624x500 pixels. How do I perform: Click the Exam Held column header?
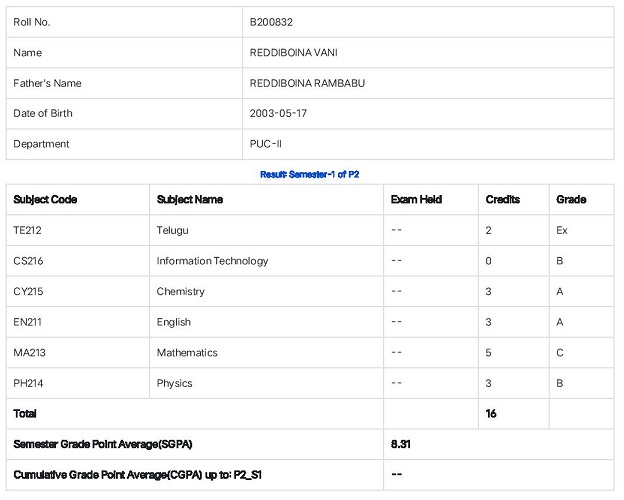416,199
